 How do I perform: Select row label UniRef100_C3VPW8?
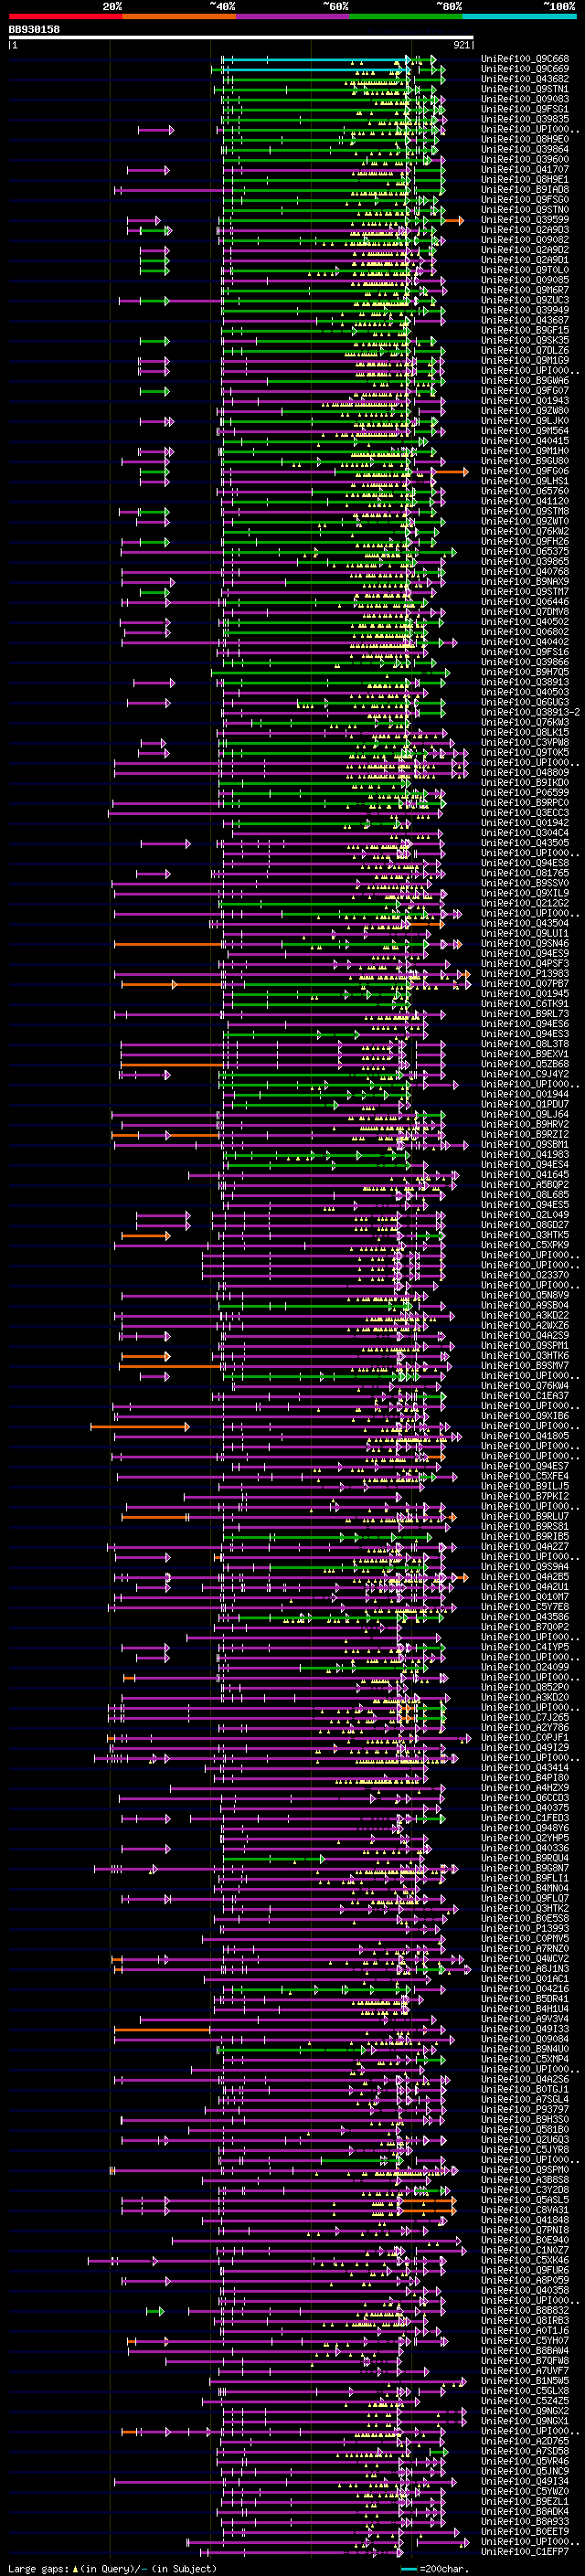click(525, 742)
